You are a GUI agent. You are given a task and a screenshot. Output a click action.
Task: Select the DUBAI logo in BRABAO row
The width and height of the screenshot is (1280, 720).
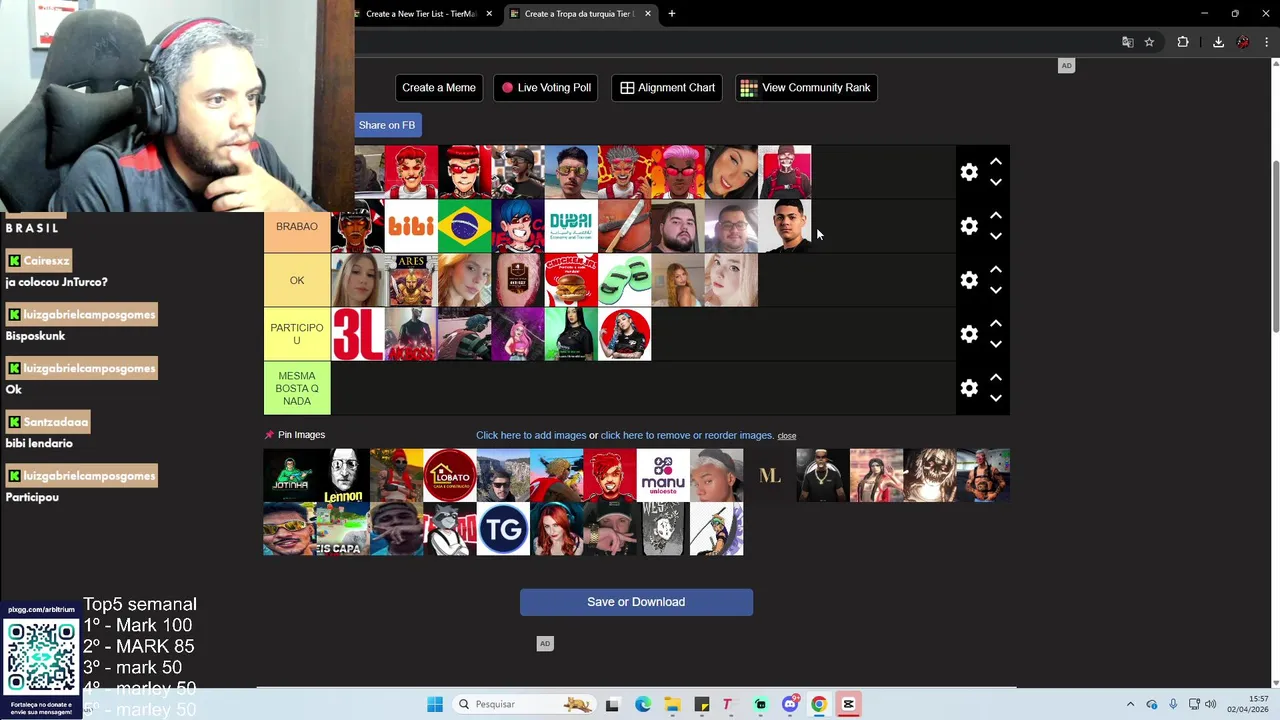click(x=571, y=226)
